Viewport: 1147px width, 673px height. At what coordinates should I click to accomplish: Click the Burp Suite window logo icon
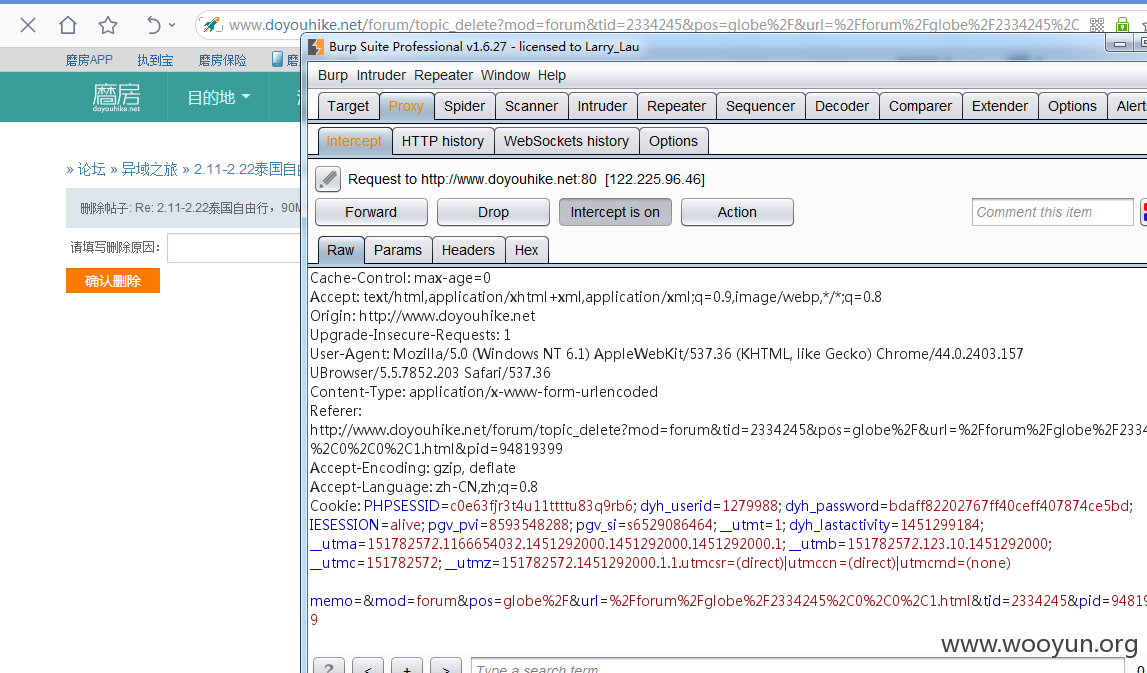coord(316,47)
